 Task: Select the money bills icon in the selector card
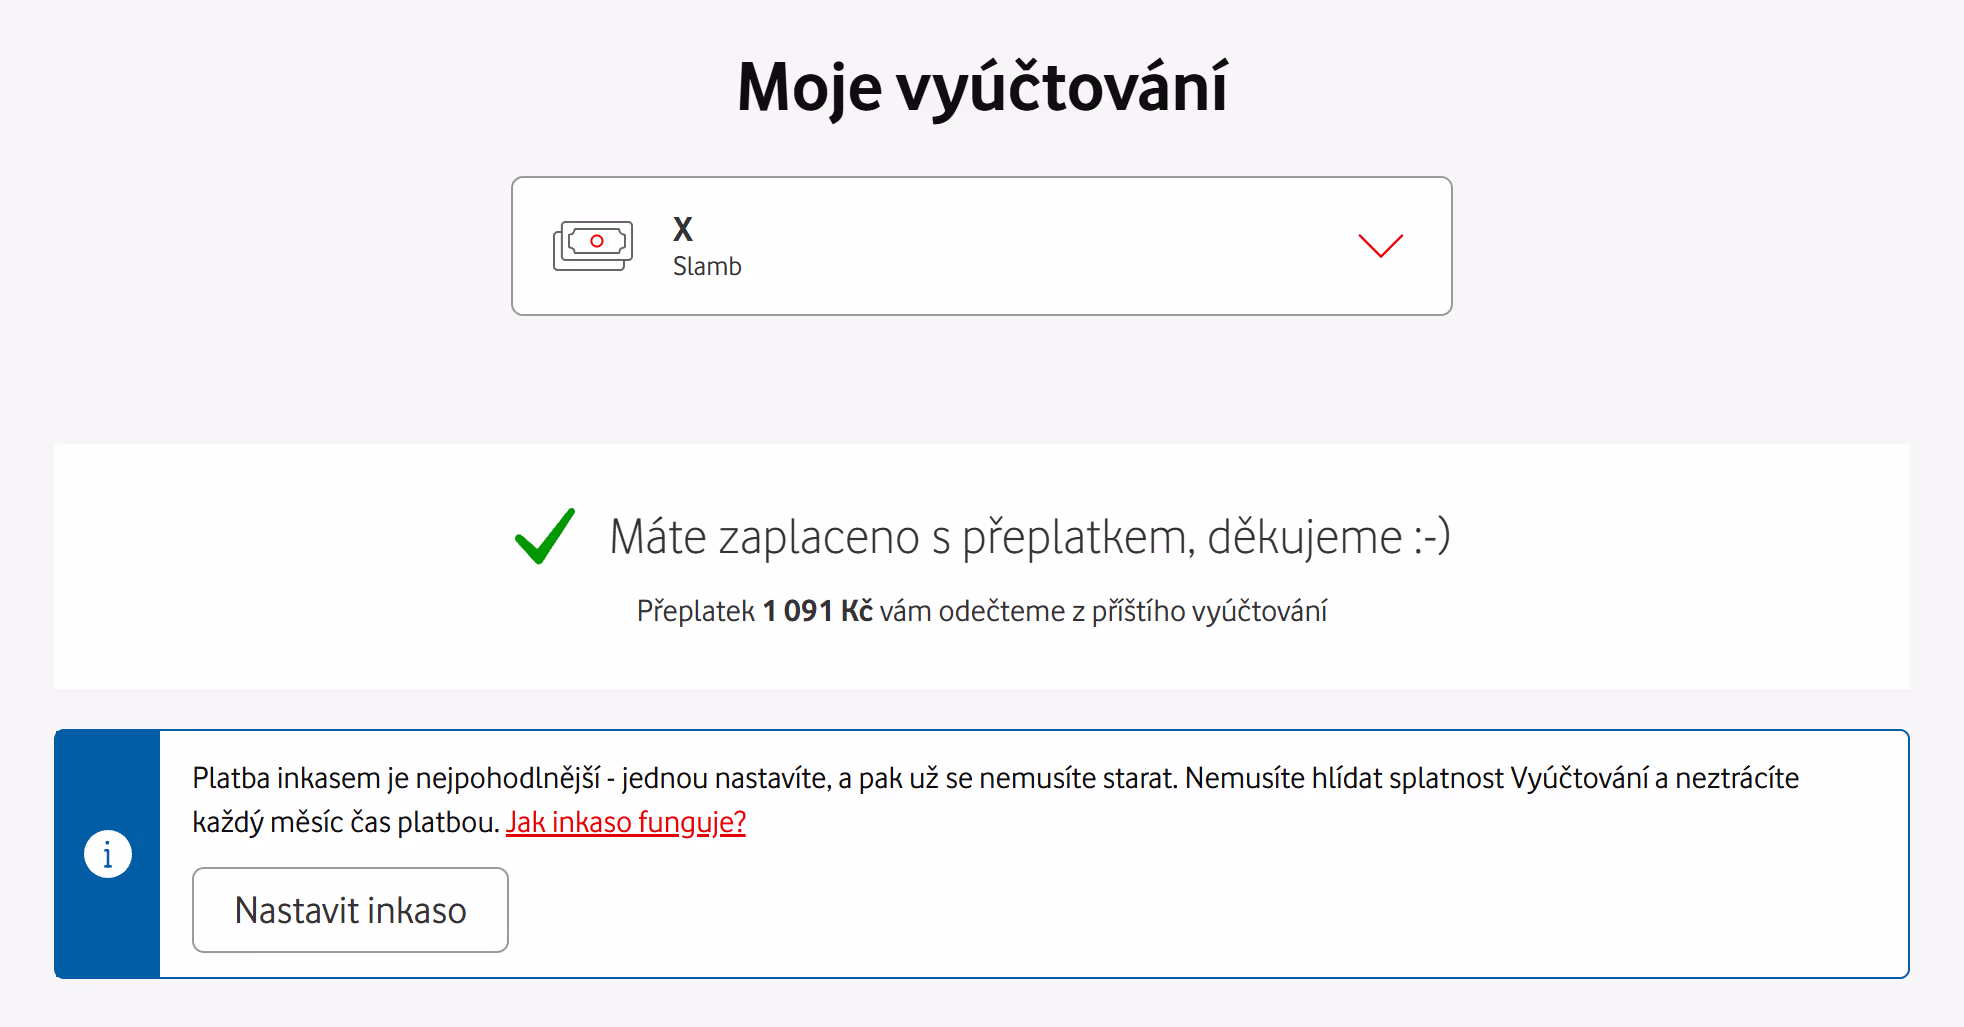(594, 245)
